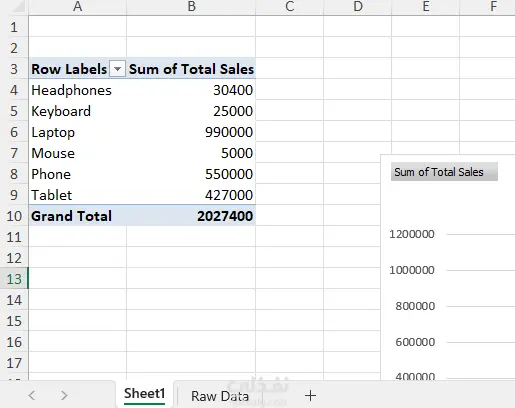The width and height of the screenshot is (515, 408).
Task: Select the row 3 header
Action: point(14,69)
